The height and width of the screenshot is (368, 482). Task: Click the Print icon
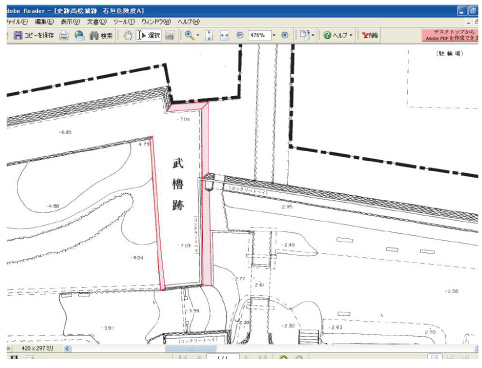tap(64, 35)
